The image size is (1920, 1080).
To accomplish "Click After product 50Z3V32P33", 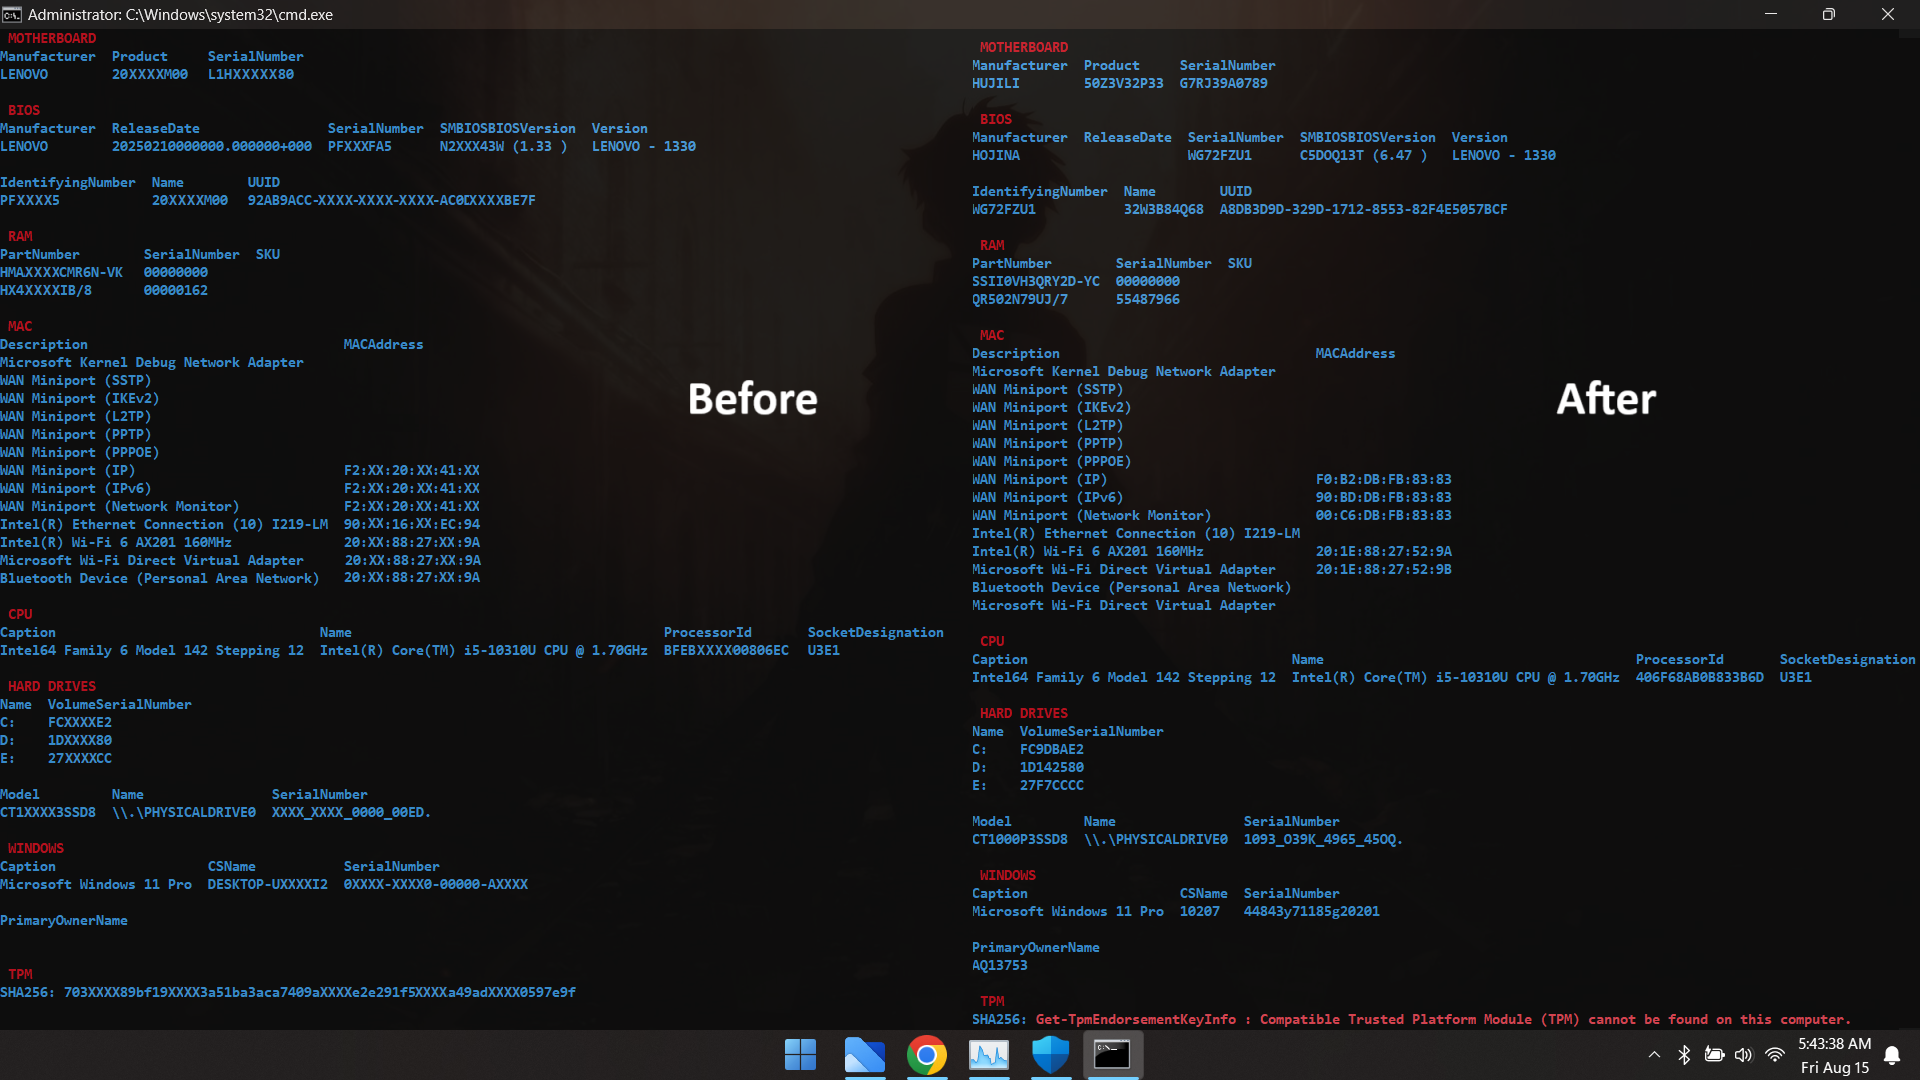I will point(1124,83).
